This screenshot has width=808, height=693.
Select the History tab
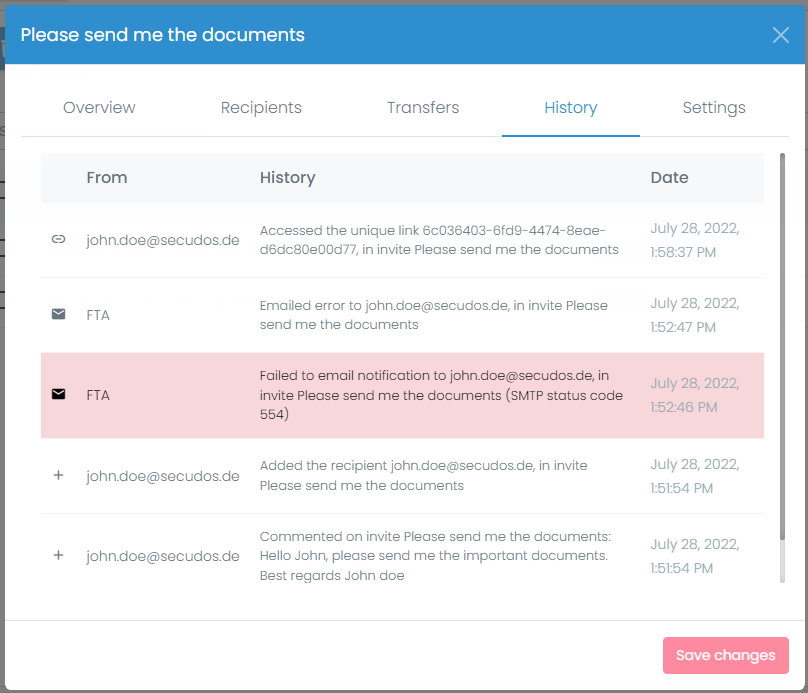pos(571,108)
